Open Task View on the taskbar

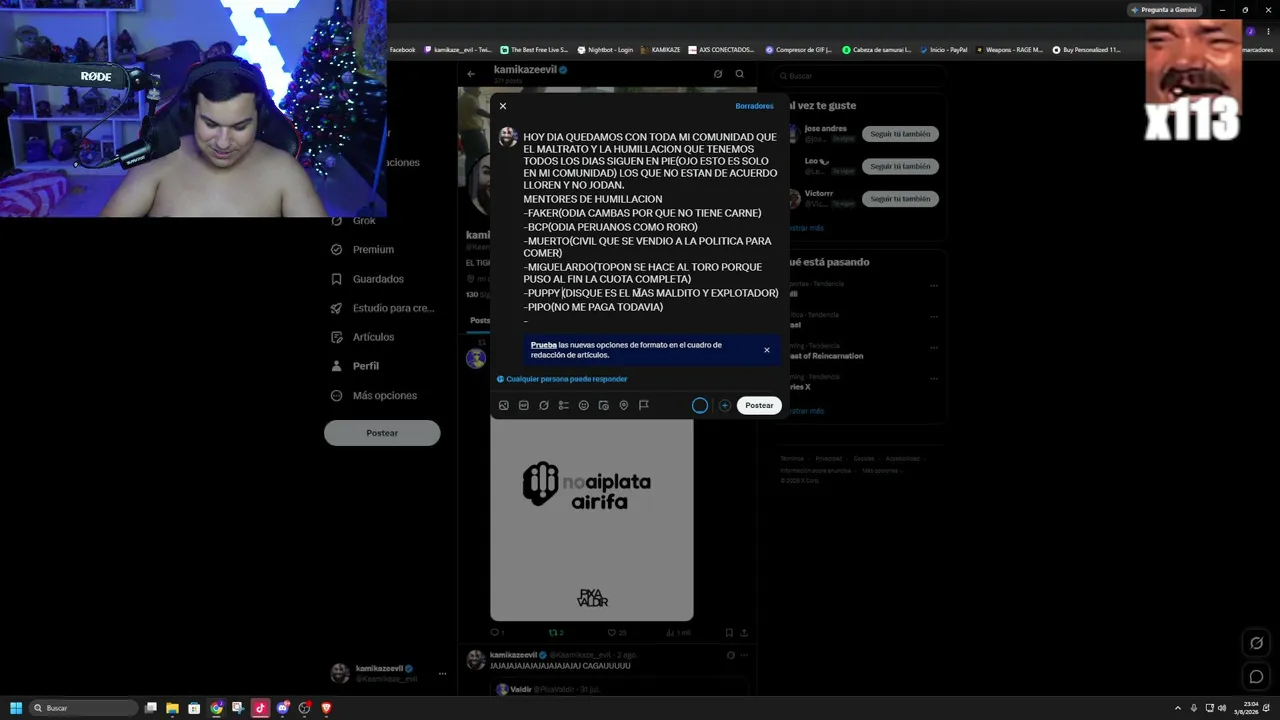[x=151, y=708]
